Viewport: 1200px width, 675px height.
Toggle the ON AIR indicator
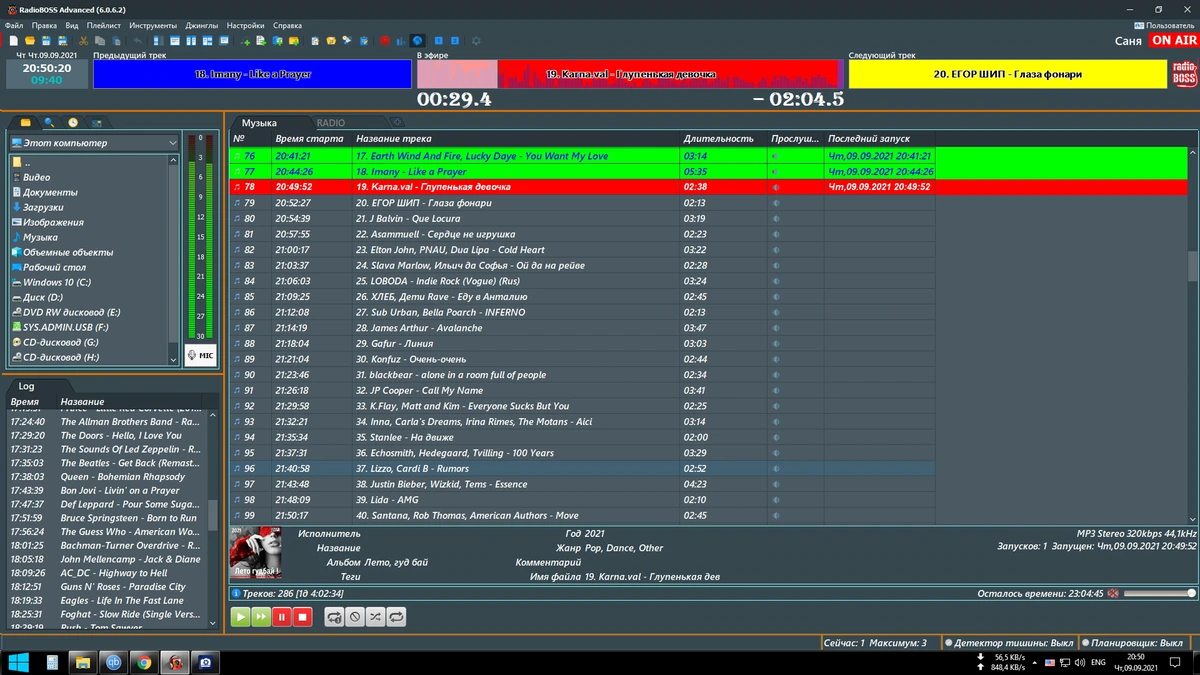1173,41
